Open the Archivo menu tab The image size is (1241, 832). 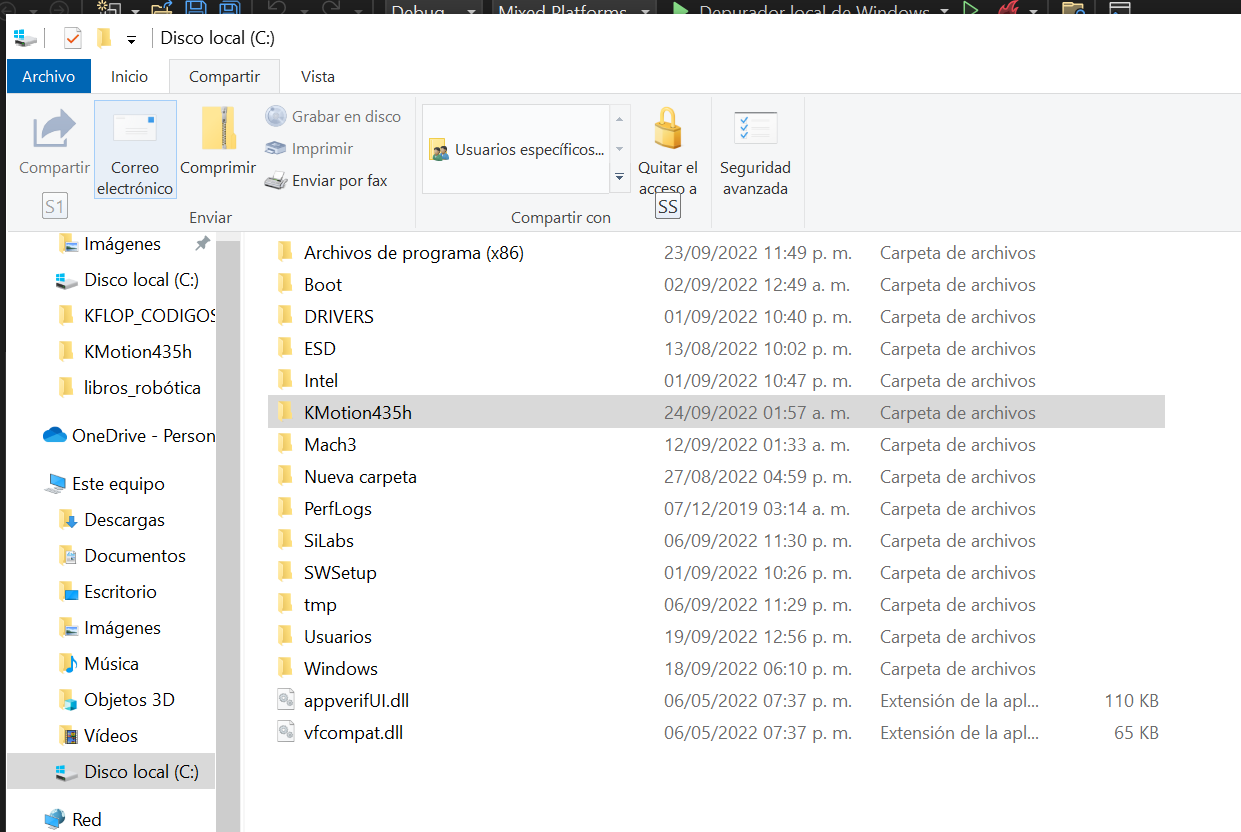pyautogui.click(x=48, y=77)
